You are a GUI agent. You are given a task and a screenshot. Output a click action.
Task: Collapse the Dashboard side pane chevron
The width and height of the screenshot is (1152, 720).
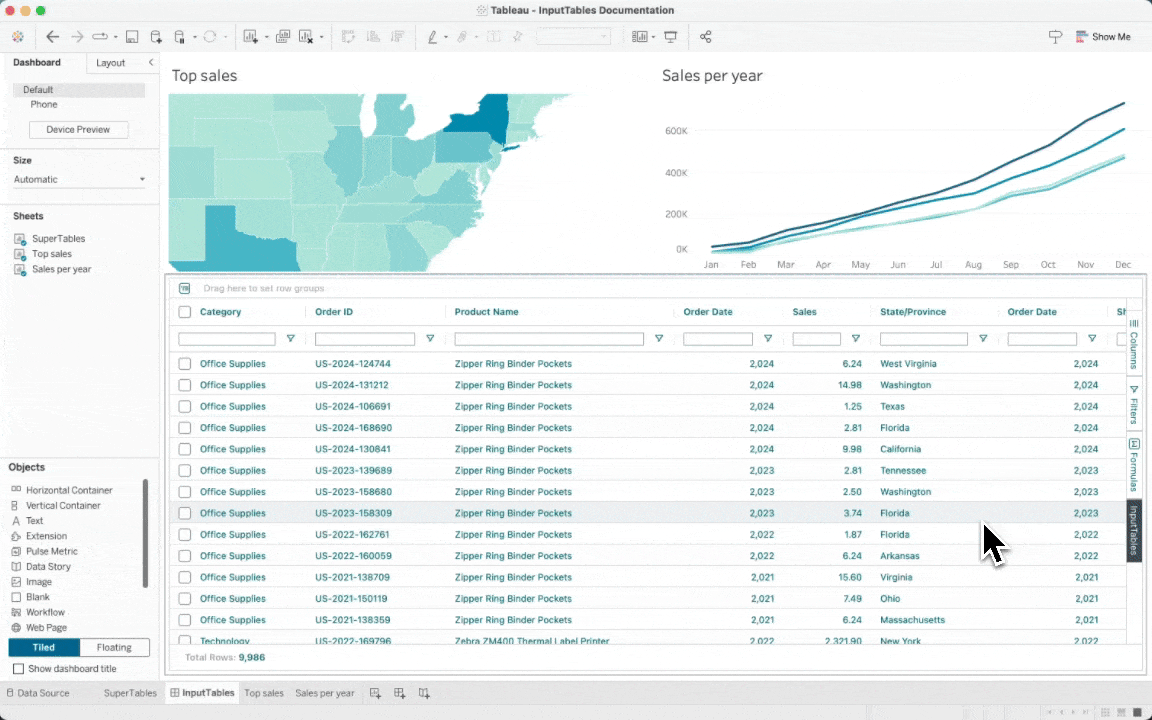[x=151, y=63]
